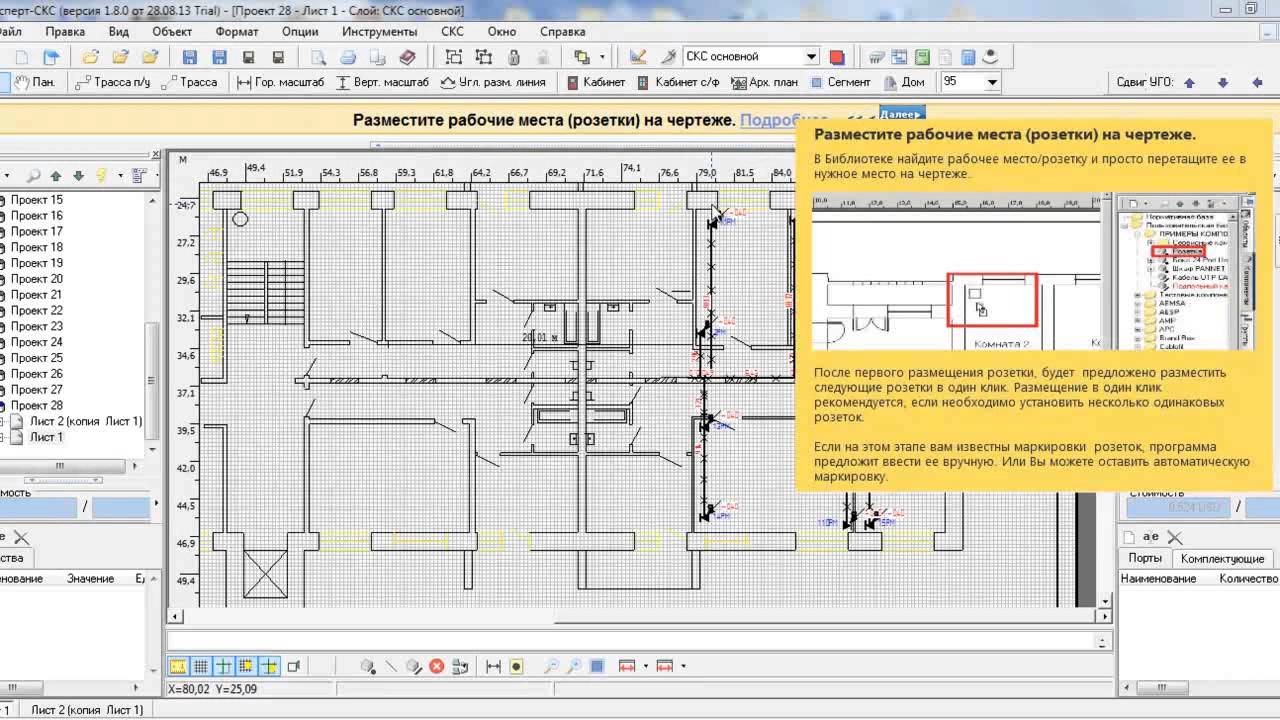Open the Инструменты menu
Viewport: 1280px width, 720px height.
coord(379,31)
